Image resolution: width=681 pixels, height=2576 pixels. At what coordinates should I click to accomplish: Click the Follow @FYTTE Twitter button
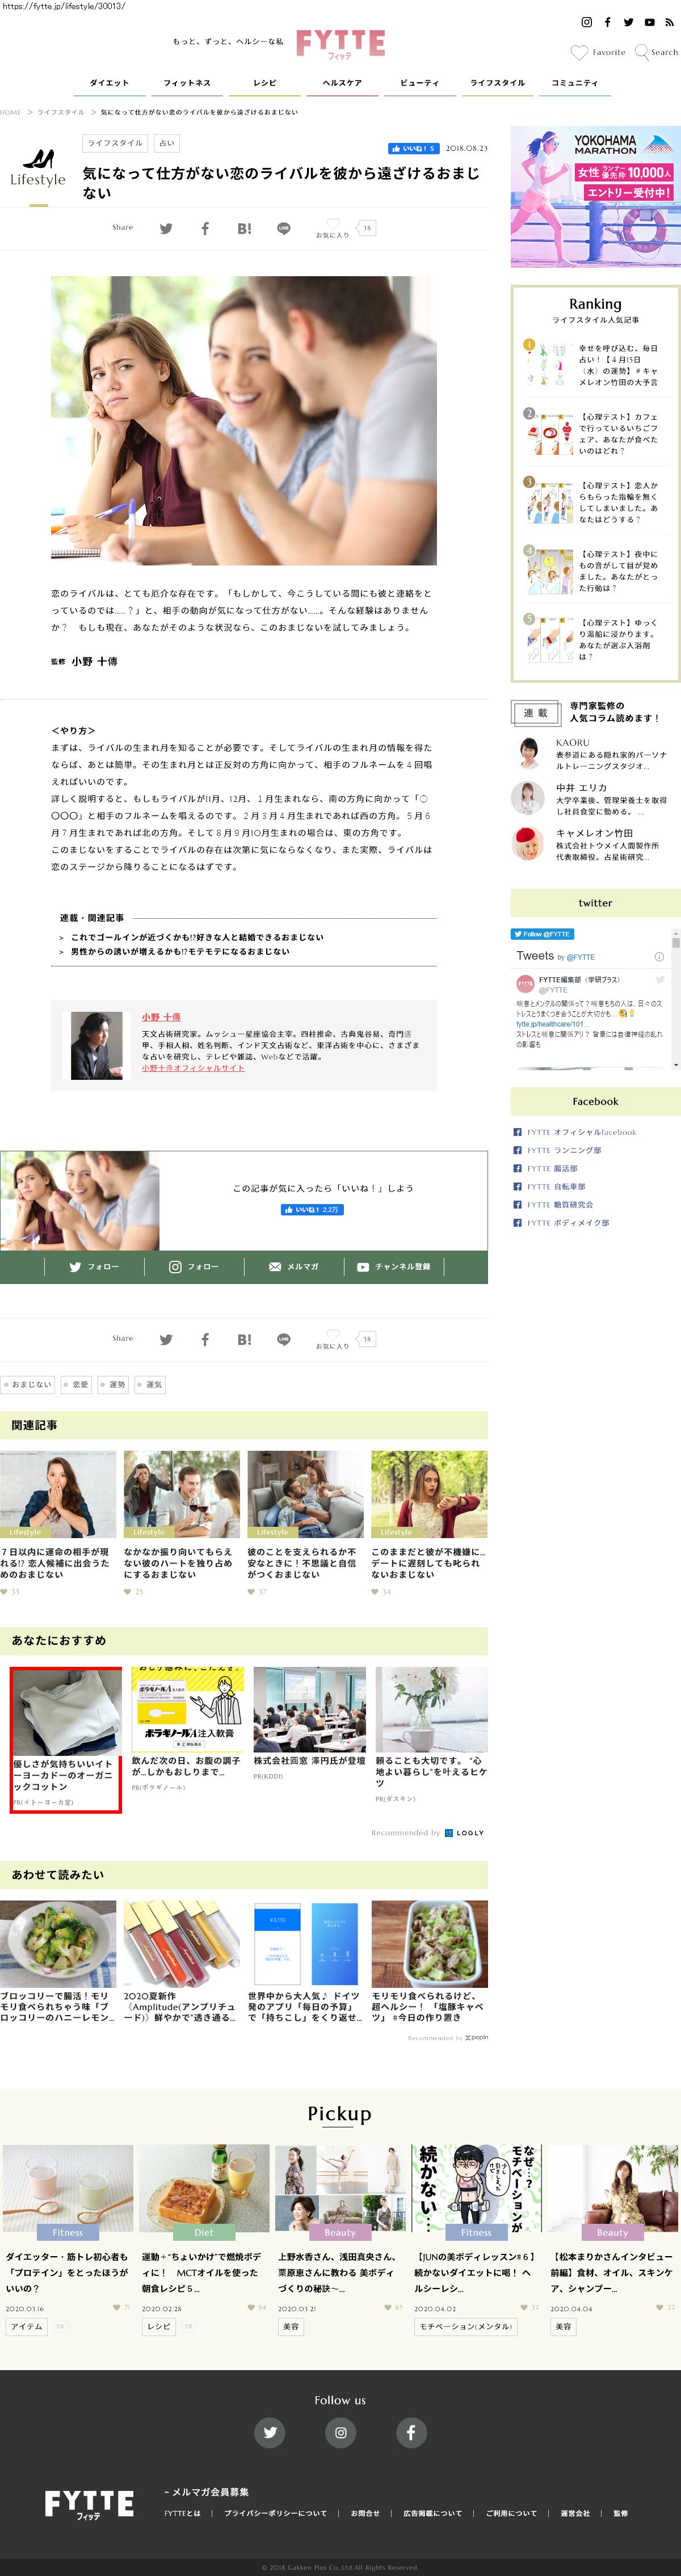[542, 934]
